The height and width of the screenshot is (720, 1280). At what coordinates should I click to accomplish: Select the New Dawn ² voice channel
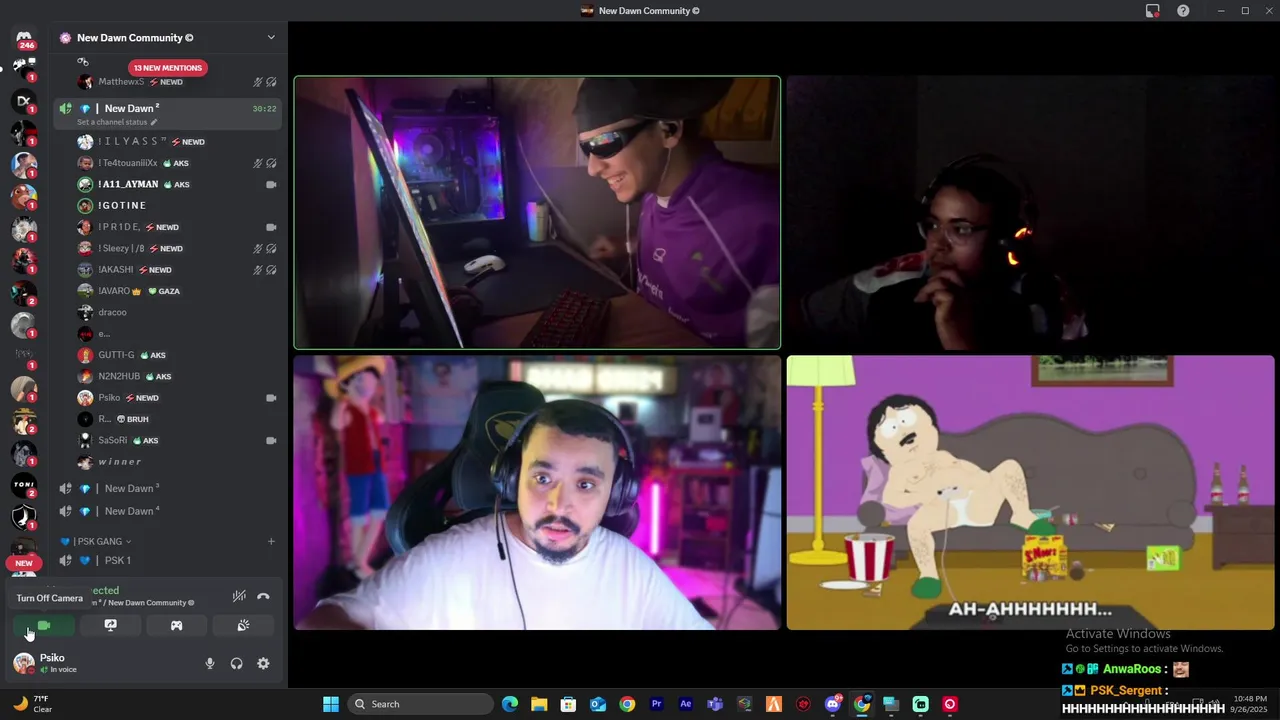click(168, 113)
